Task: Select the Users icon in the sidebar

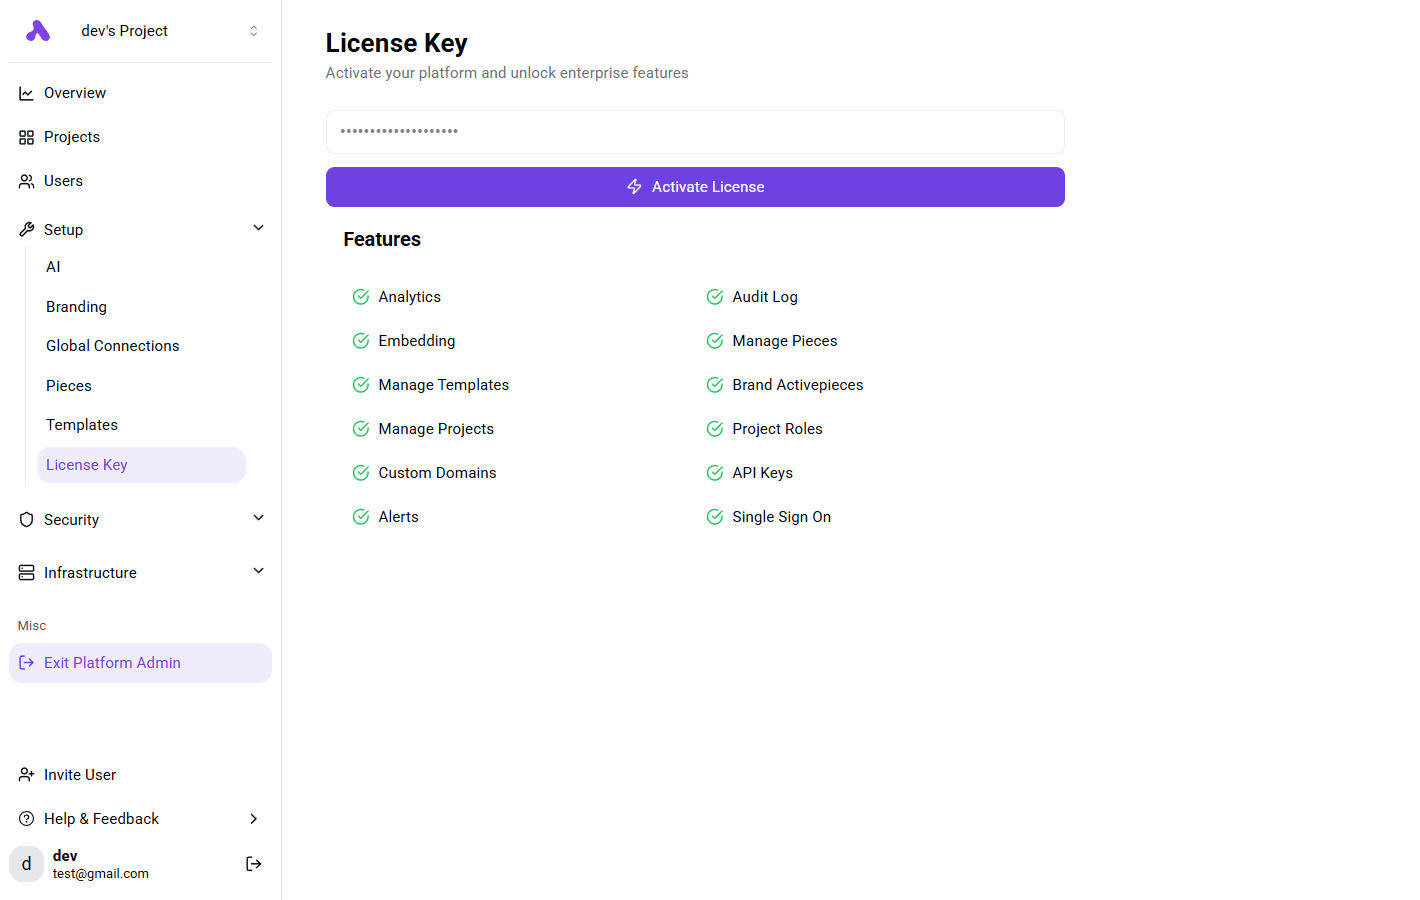Action: 26,180
